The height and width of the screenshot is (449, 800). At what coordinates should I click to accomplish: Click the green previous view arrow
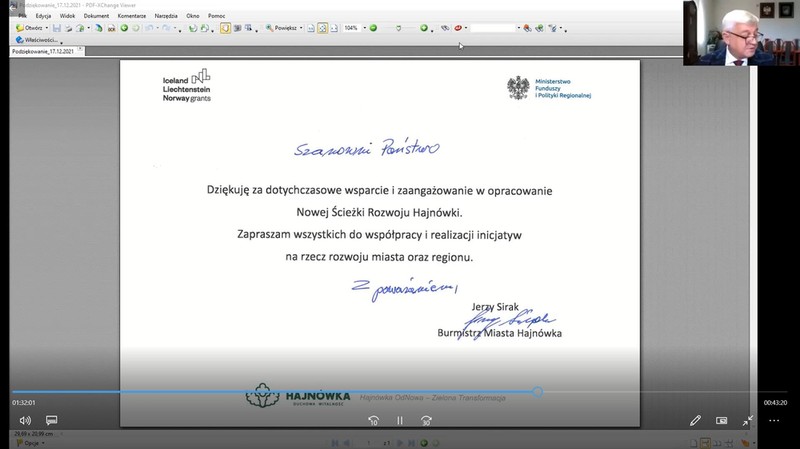124,28
